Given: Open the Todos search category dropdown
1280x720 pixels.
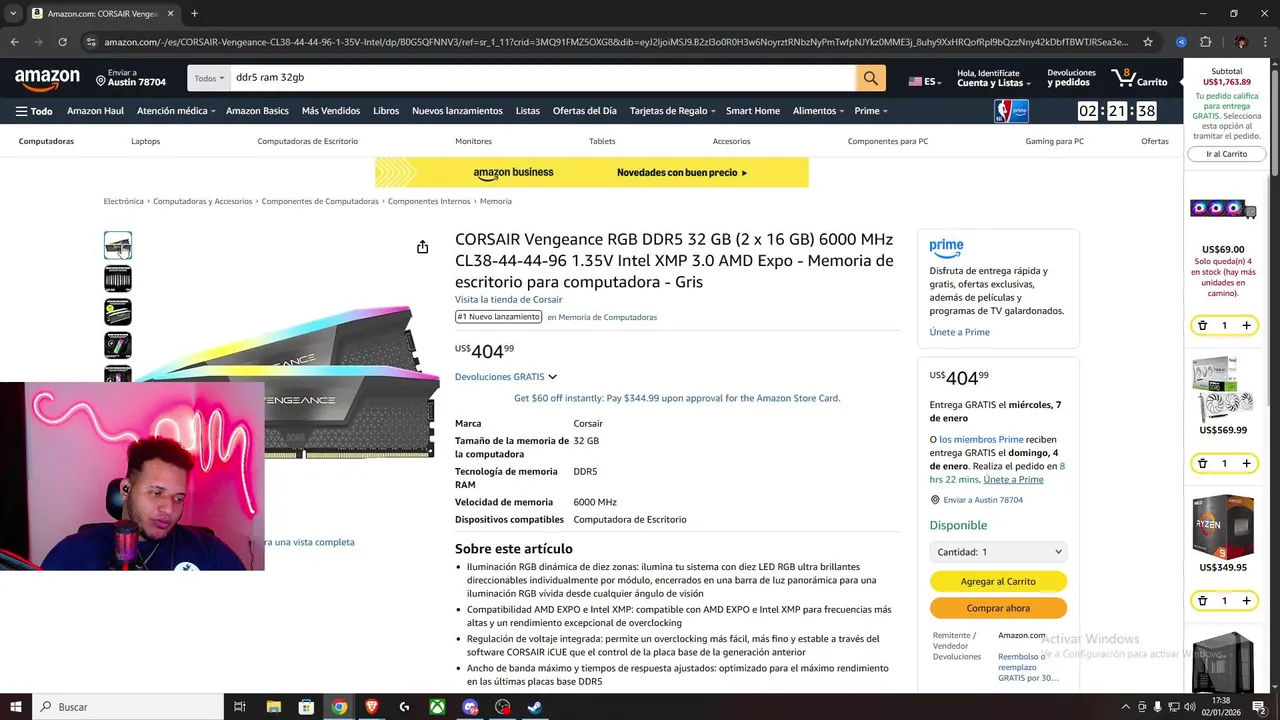Looking at the screenshot, I should coord(209,78).
